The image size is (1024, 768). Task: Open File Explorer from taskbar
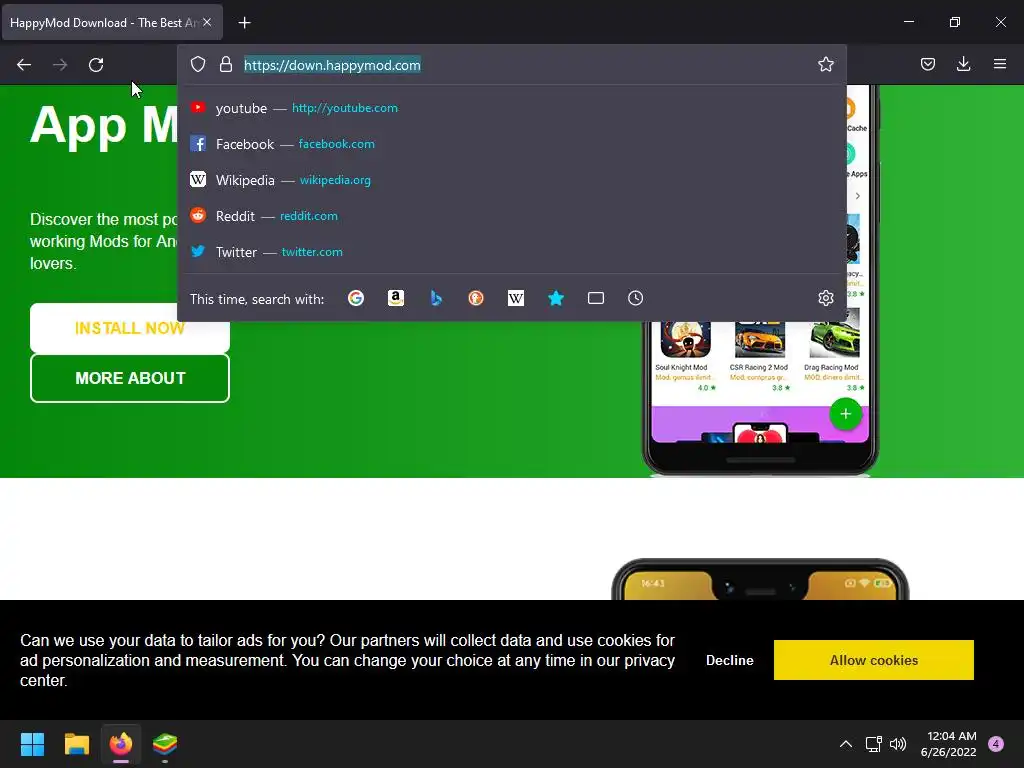coord(76,744)
